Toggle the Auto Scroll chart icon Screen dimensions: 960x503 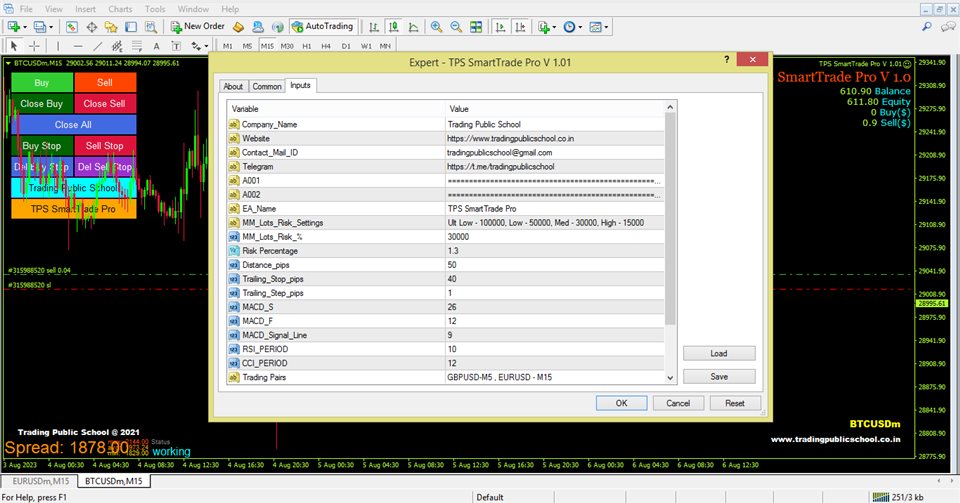point(500,27)
